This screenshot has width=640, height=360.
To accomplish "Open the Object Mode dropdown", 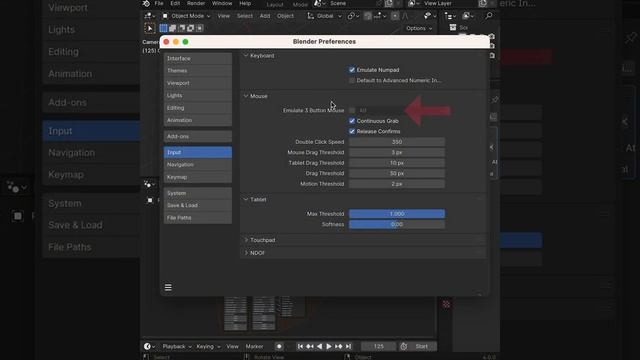I will tap(186, 16).
